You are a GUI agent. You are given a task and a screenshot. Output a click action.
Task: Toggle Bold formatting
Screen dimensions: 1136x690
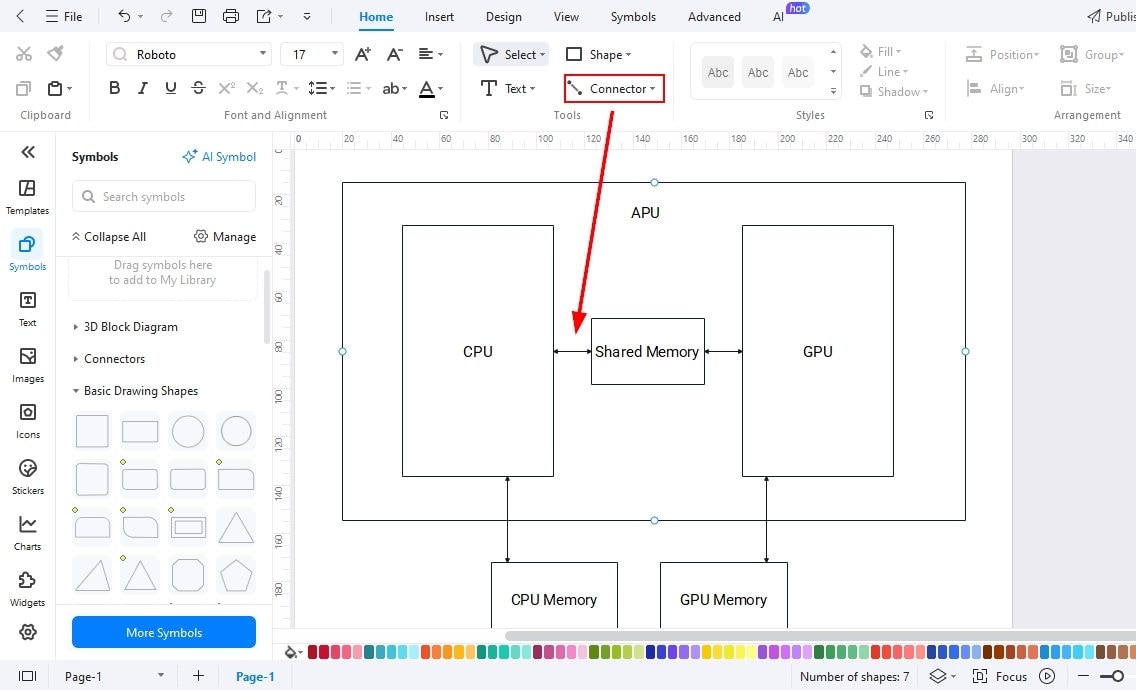point(114,88)
